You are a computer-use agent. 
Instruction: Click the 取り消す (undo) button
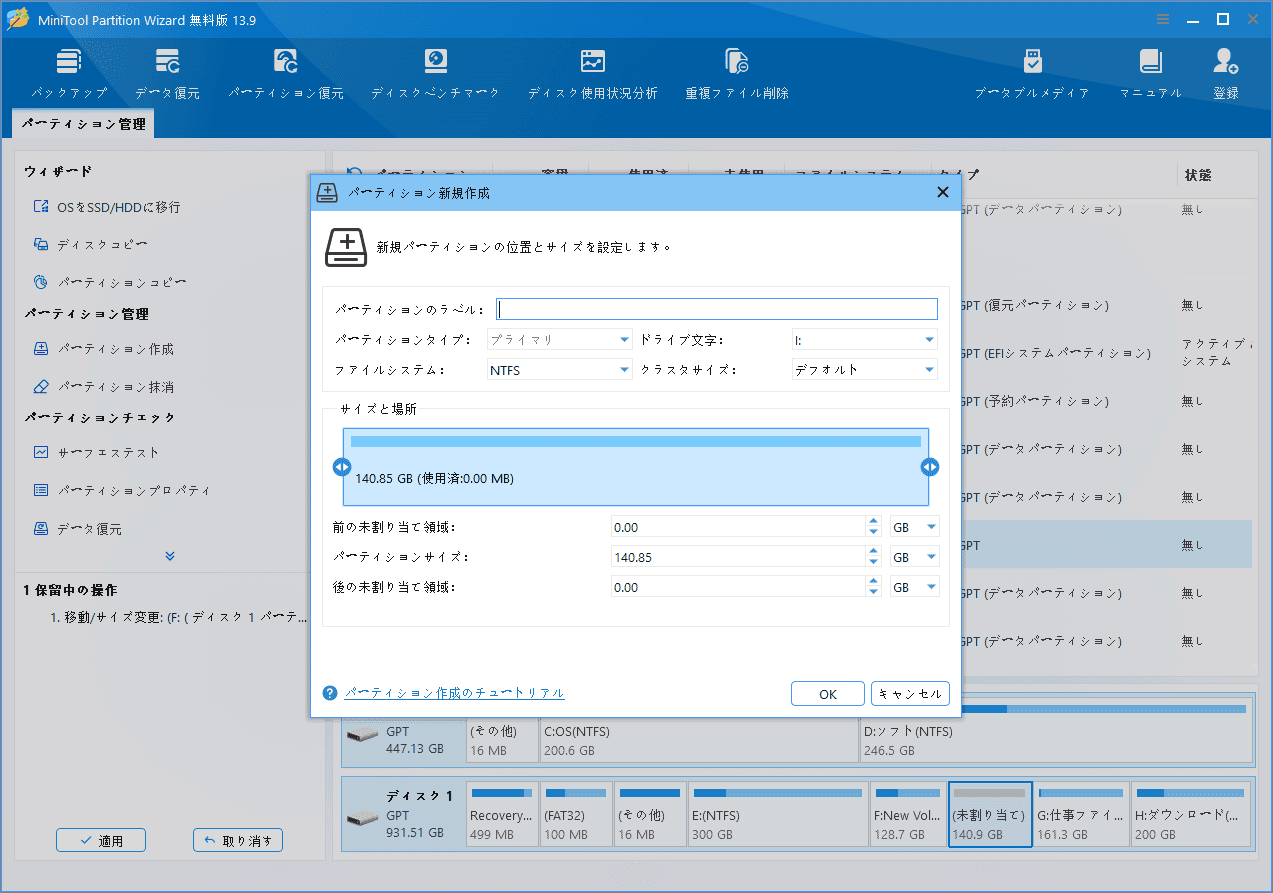pos(238,840)
